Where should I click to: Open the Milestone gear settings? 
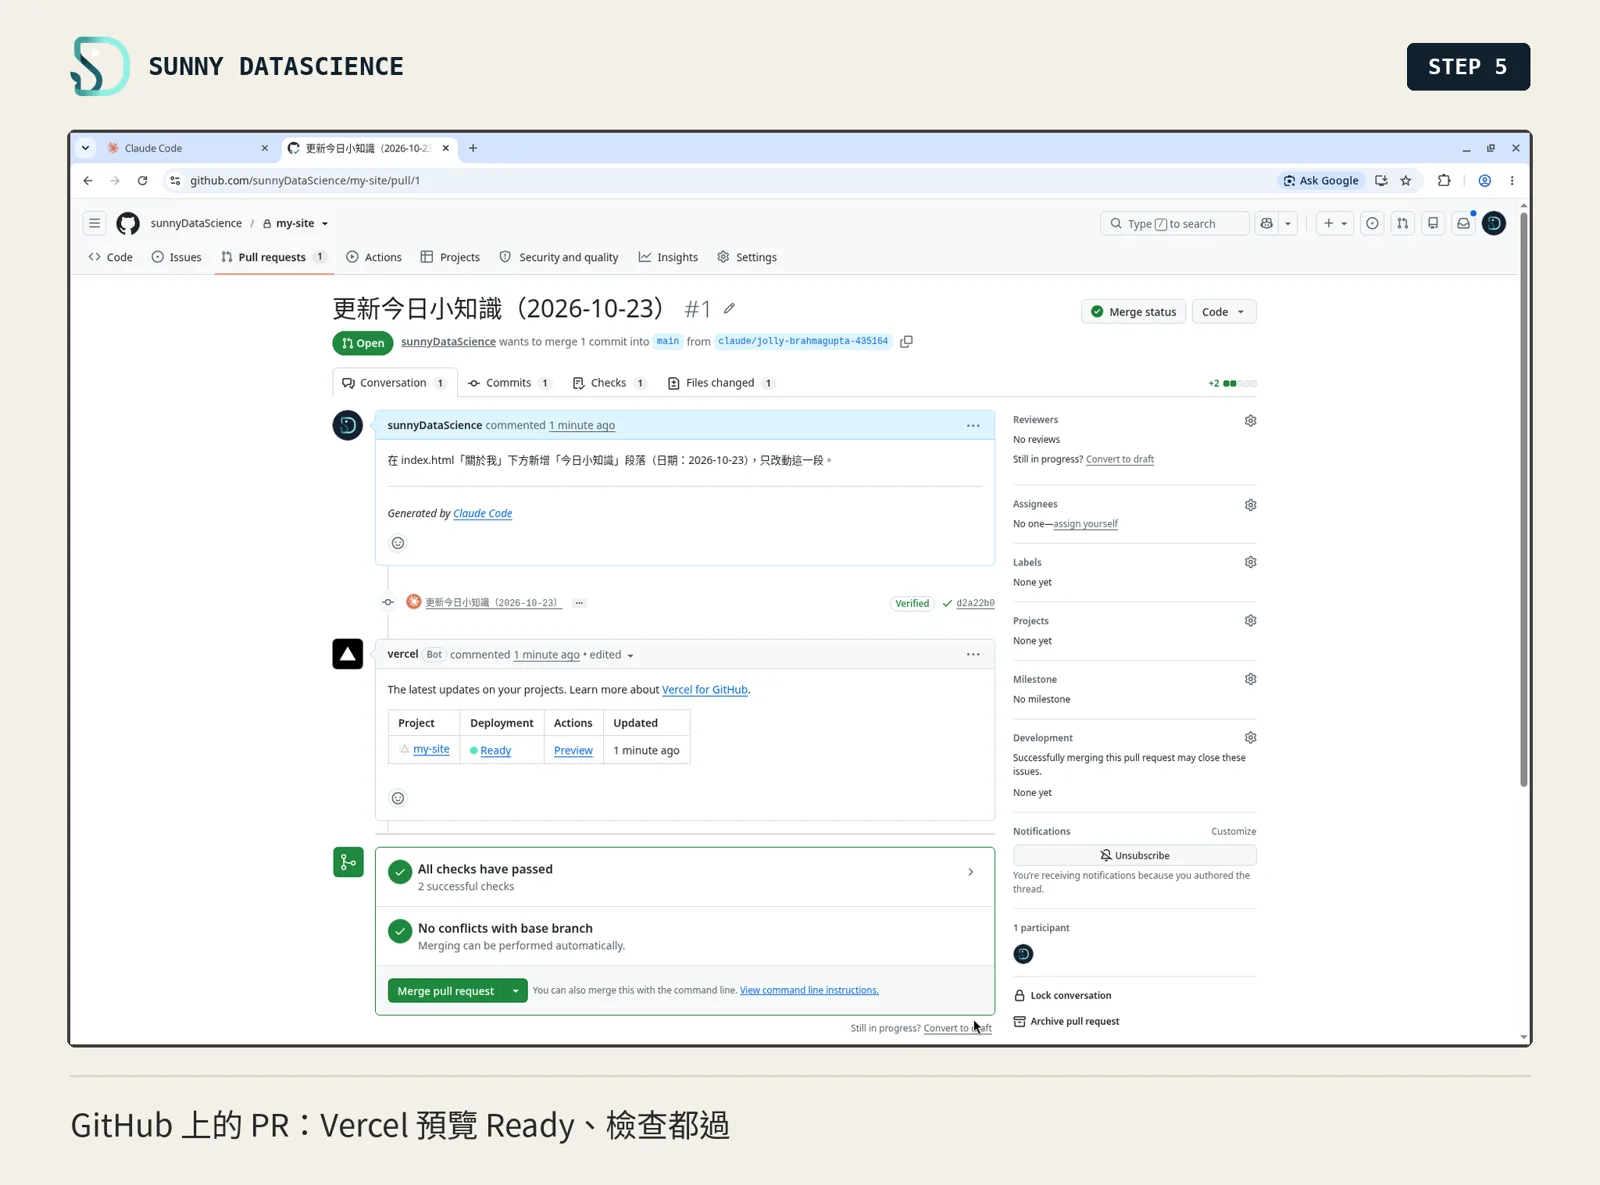pyautogui.click(x=1250, y=679)
